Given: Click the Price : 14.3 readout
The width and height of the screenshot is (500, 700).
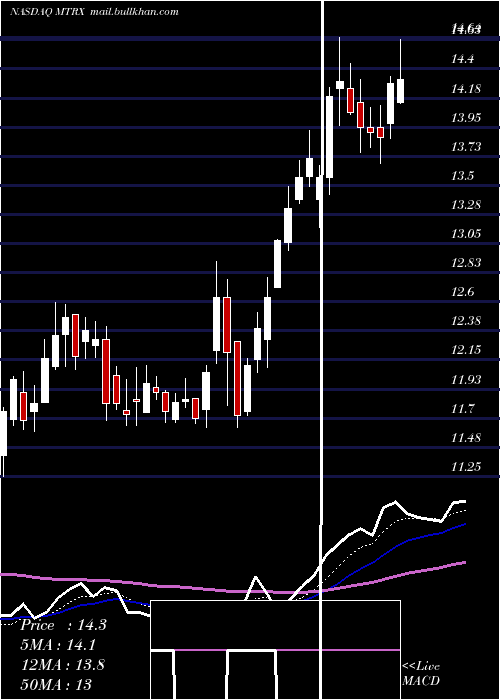Looking at the screenshot, I should [63, 625].
